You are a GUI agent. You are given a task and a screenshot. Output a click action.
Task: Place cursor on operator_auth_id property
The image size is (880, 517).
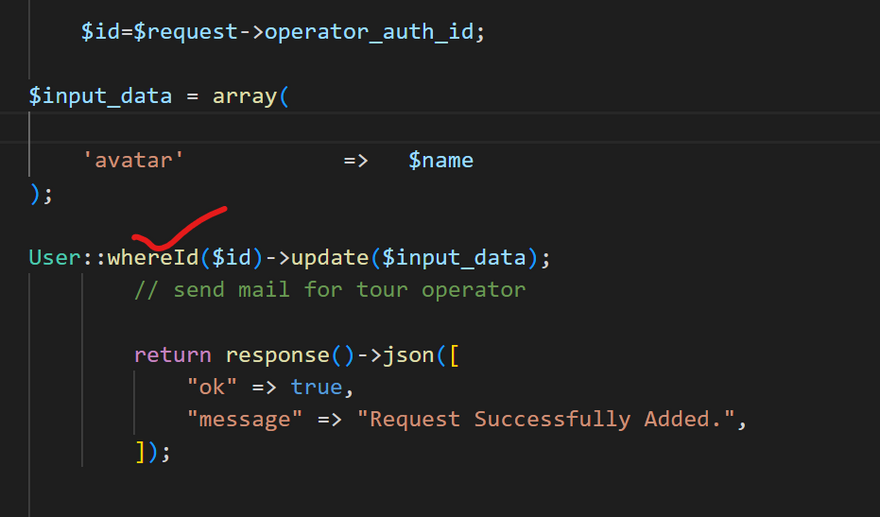click(x=369, y=32)
